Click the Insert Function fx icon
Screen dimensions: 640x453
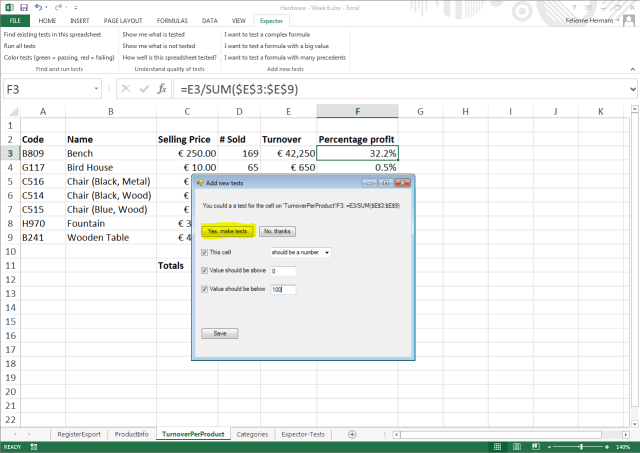162,89
